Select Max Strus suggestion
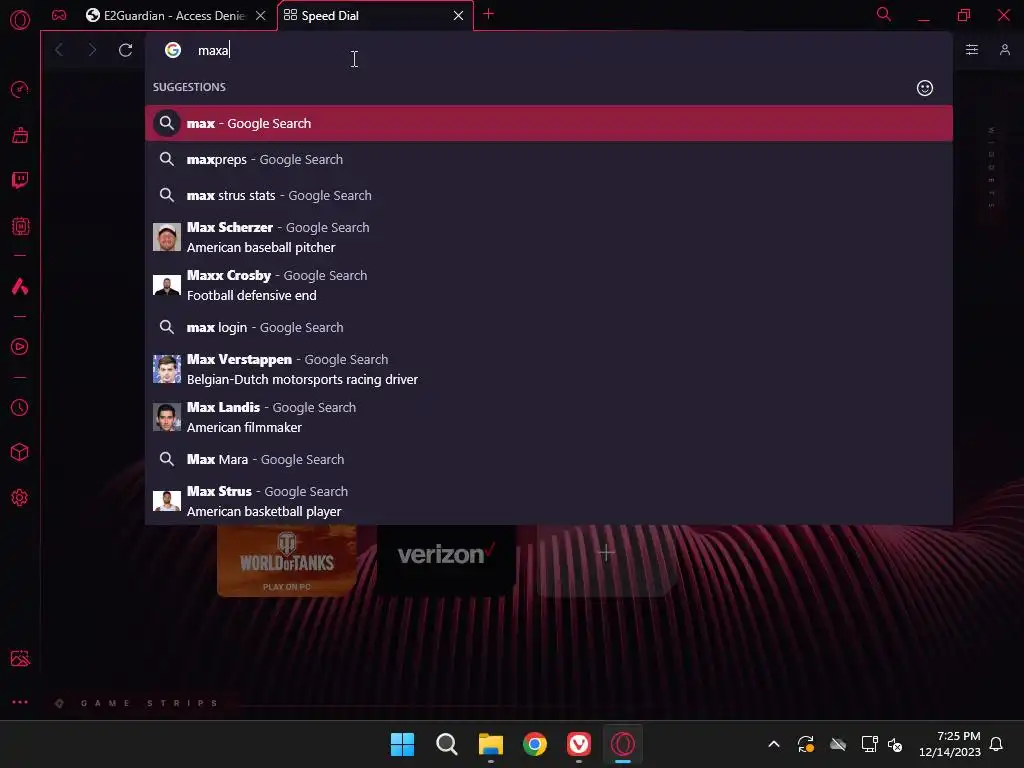The image size is (1024, 768). (549, 501)
